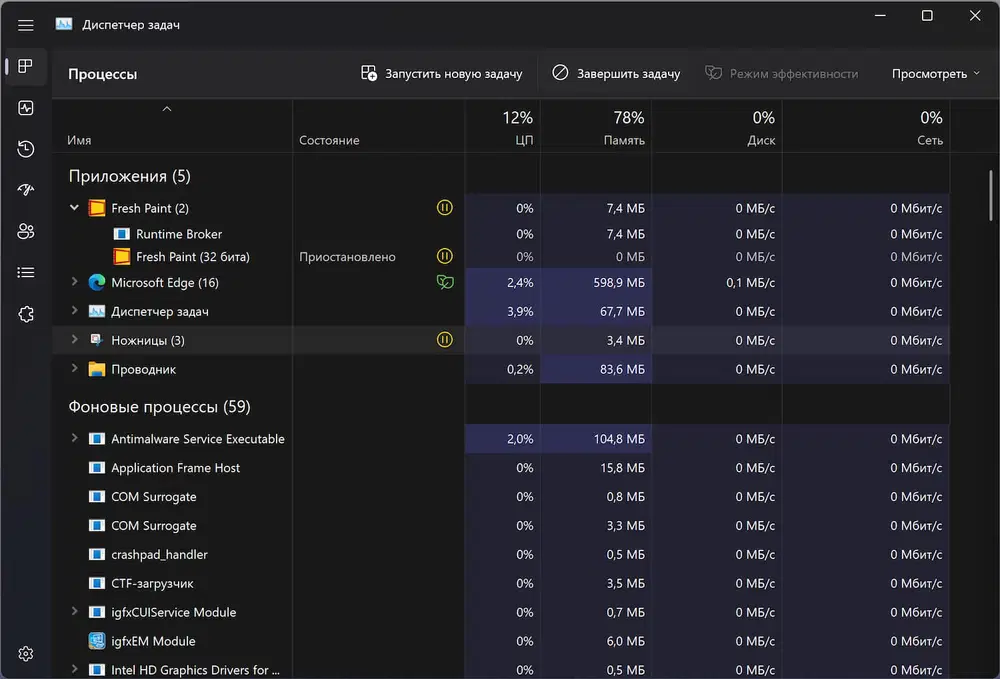Open the Details list sidebar icon
This screenshot has width=1000, height=679.
click(26, 272)
